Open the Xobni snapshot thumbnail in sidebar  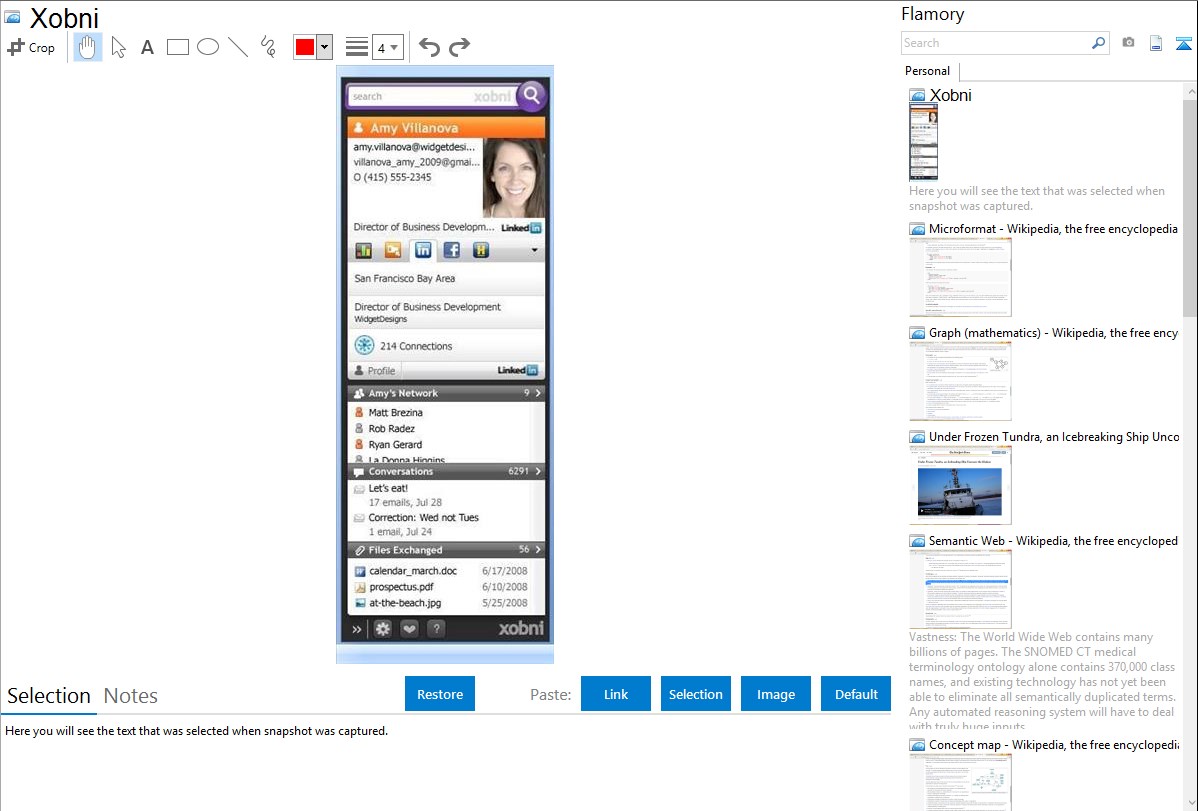923,142
